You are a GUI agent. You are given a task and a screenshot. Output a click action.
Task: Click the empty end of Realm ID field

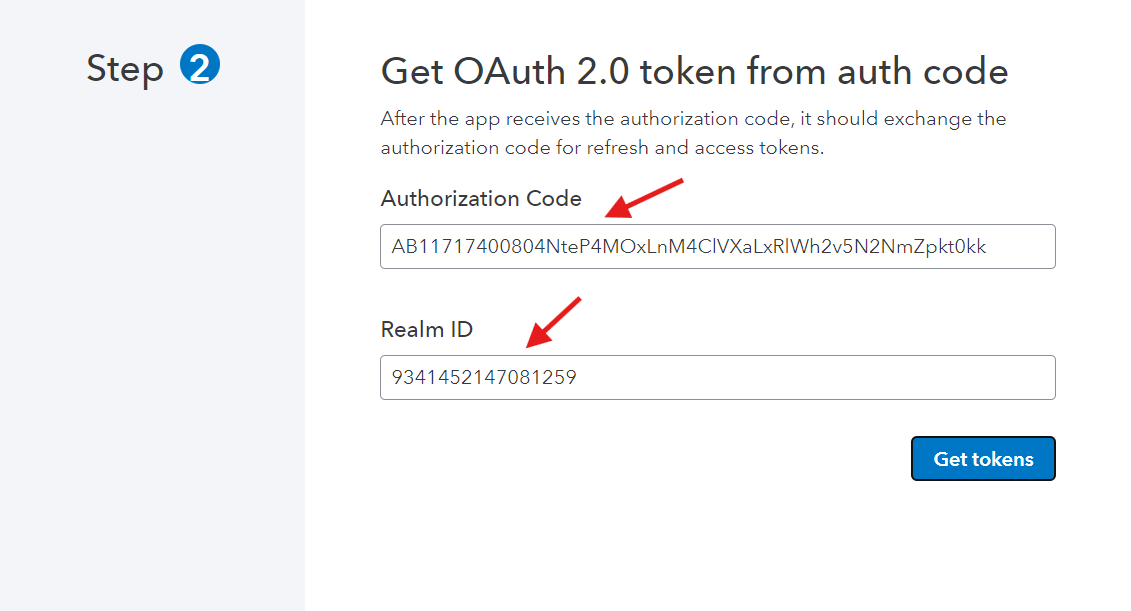[x=815, y=377]
